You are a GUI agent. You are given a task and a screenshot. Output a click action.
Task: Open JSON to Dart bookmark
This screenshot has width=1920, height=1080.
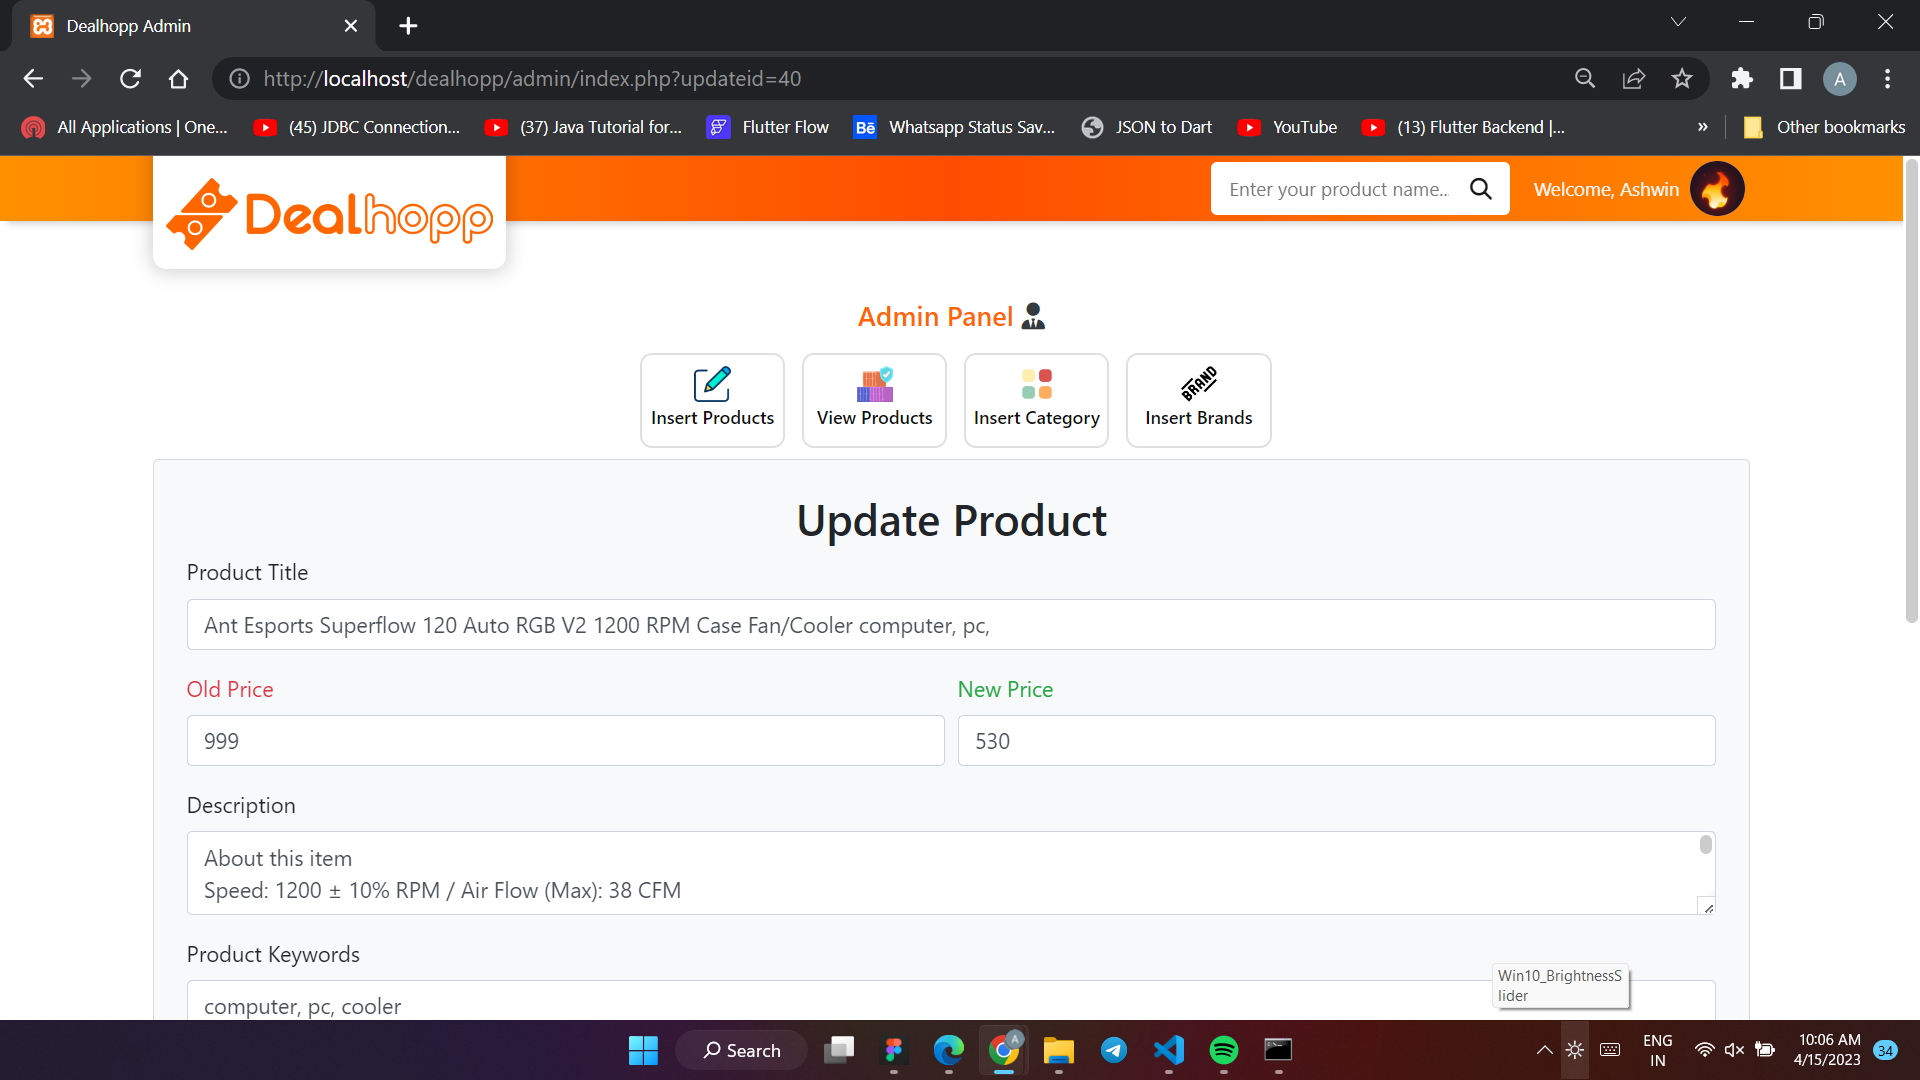click(1147, 127)
